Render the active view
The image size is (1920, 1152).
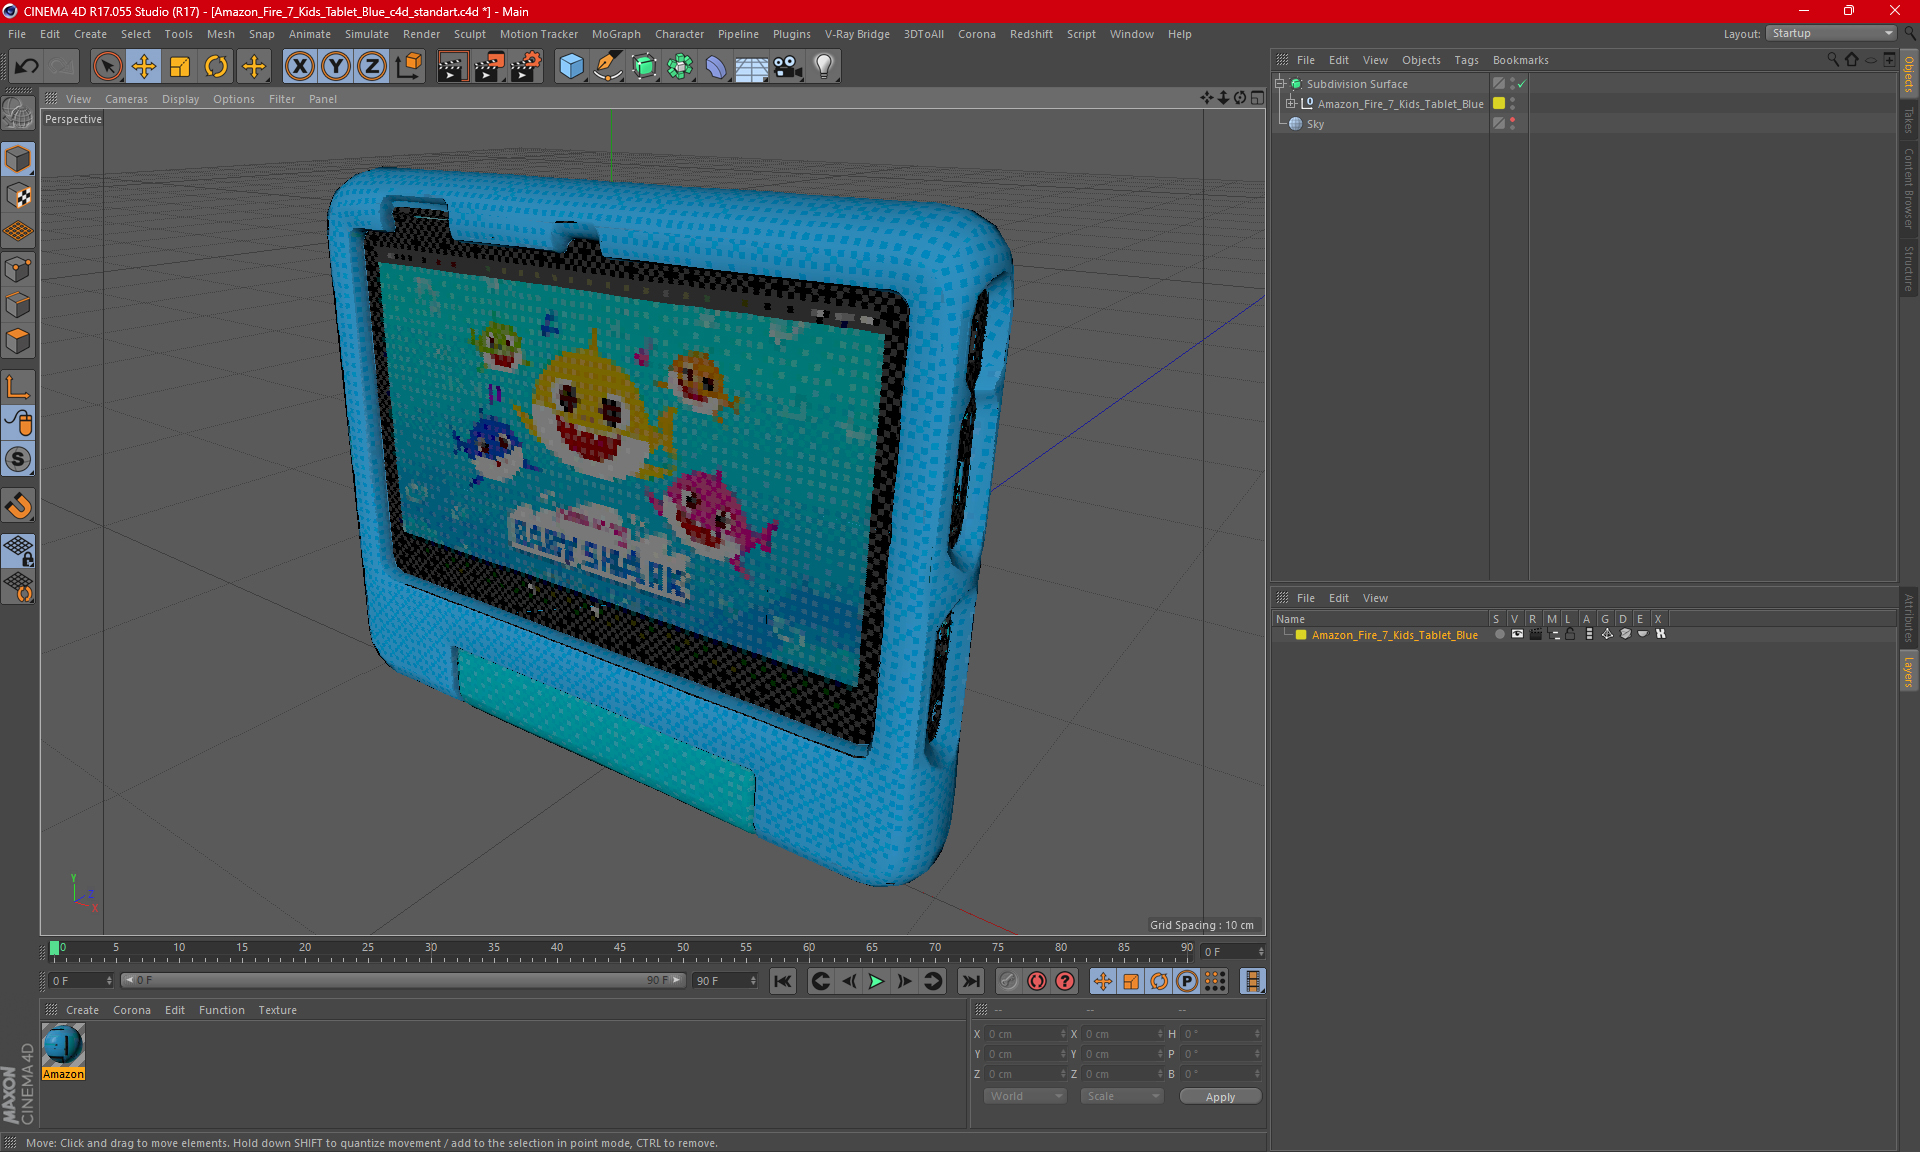pyautogui.click(x=452, y=66)
